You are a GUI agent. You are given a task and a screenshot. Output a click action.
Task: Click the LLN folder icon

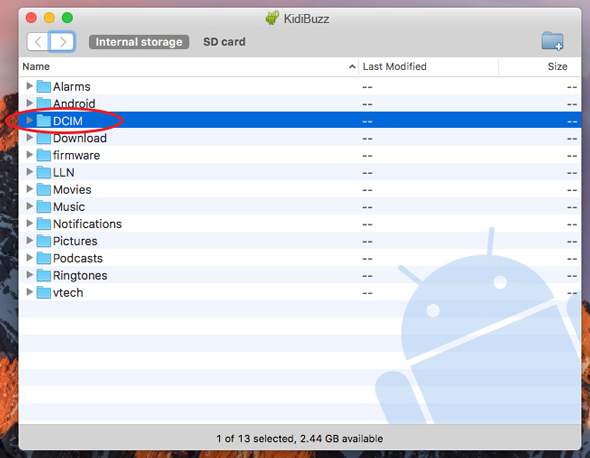(x=44, y=172)
